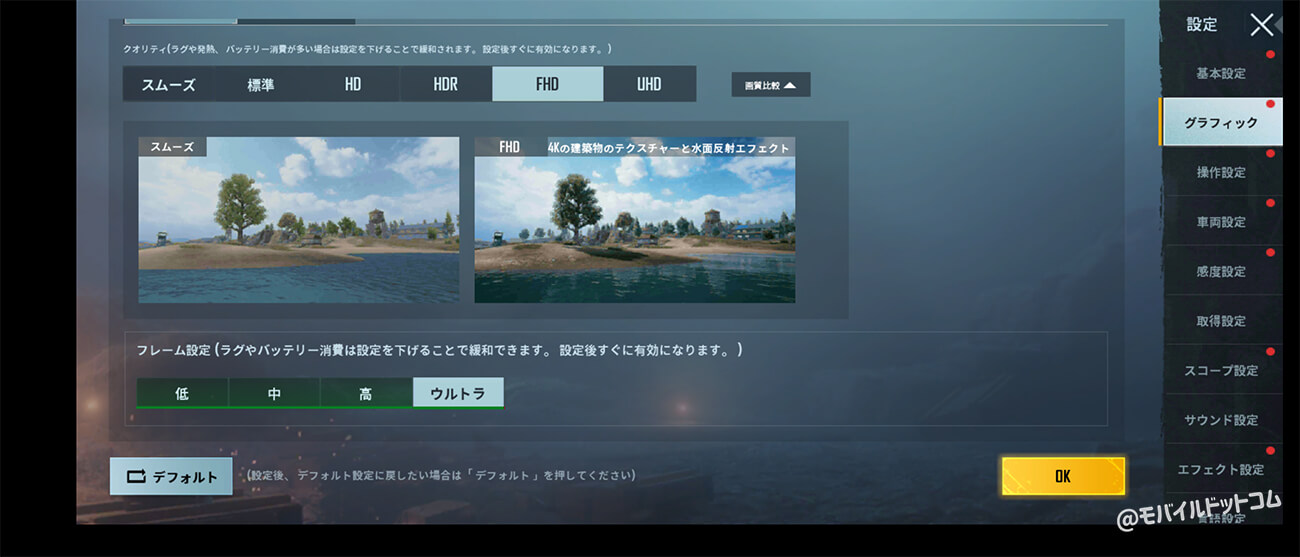Click the FHD preview thumbnail
The image size is (1300, 557).
click(635, 220)
